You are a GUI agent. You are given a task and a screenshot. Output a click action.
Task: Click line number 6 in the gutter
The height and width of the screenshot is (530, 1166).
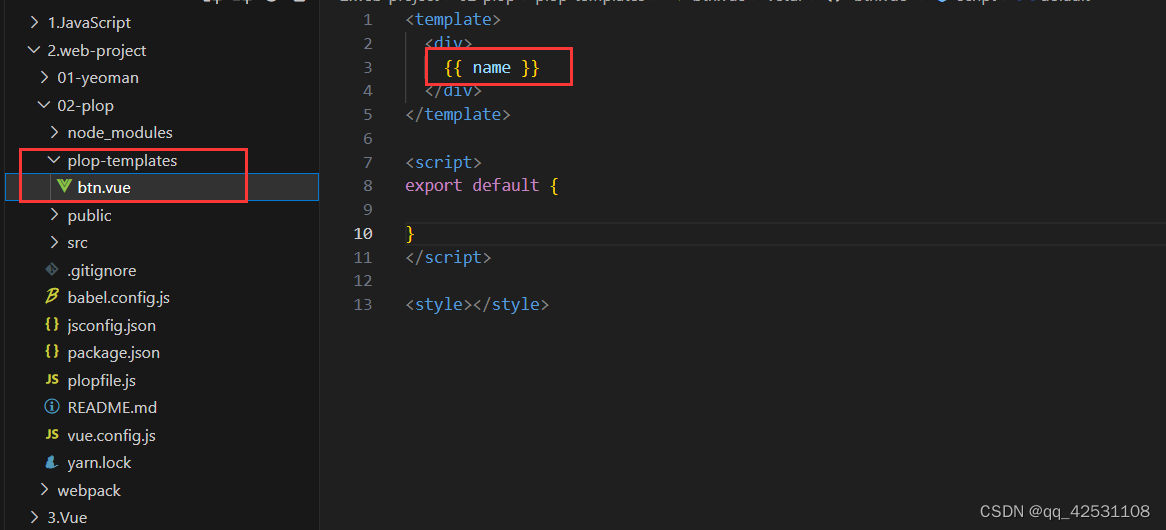(367, 138)
